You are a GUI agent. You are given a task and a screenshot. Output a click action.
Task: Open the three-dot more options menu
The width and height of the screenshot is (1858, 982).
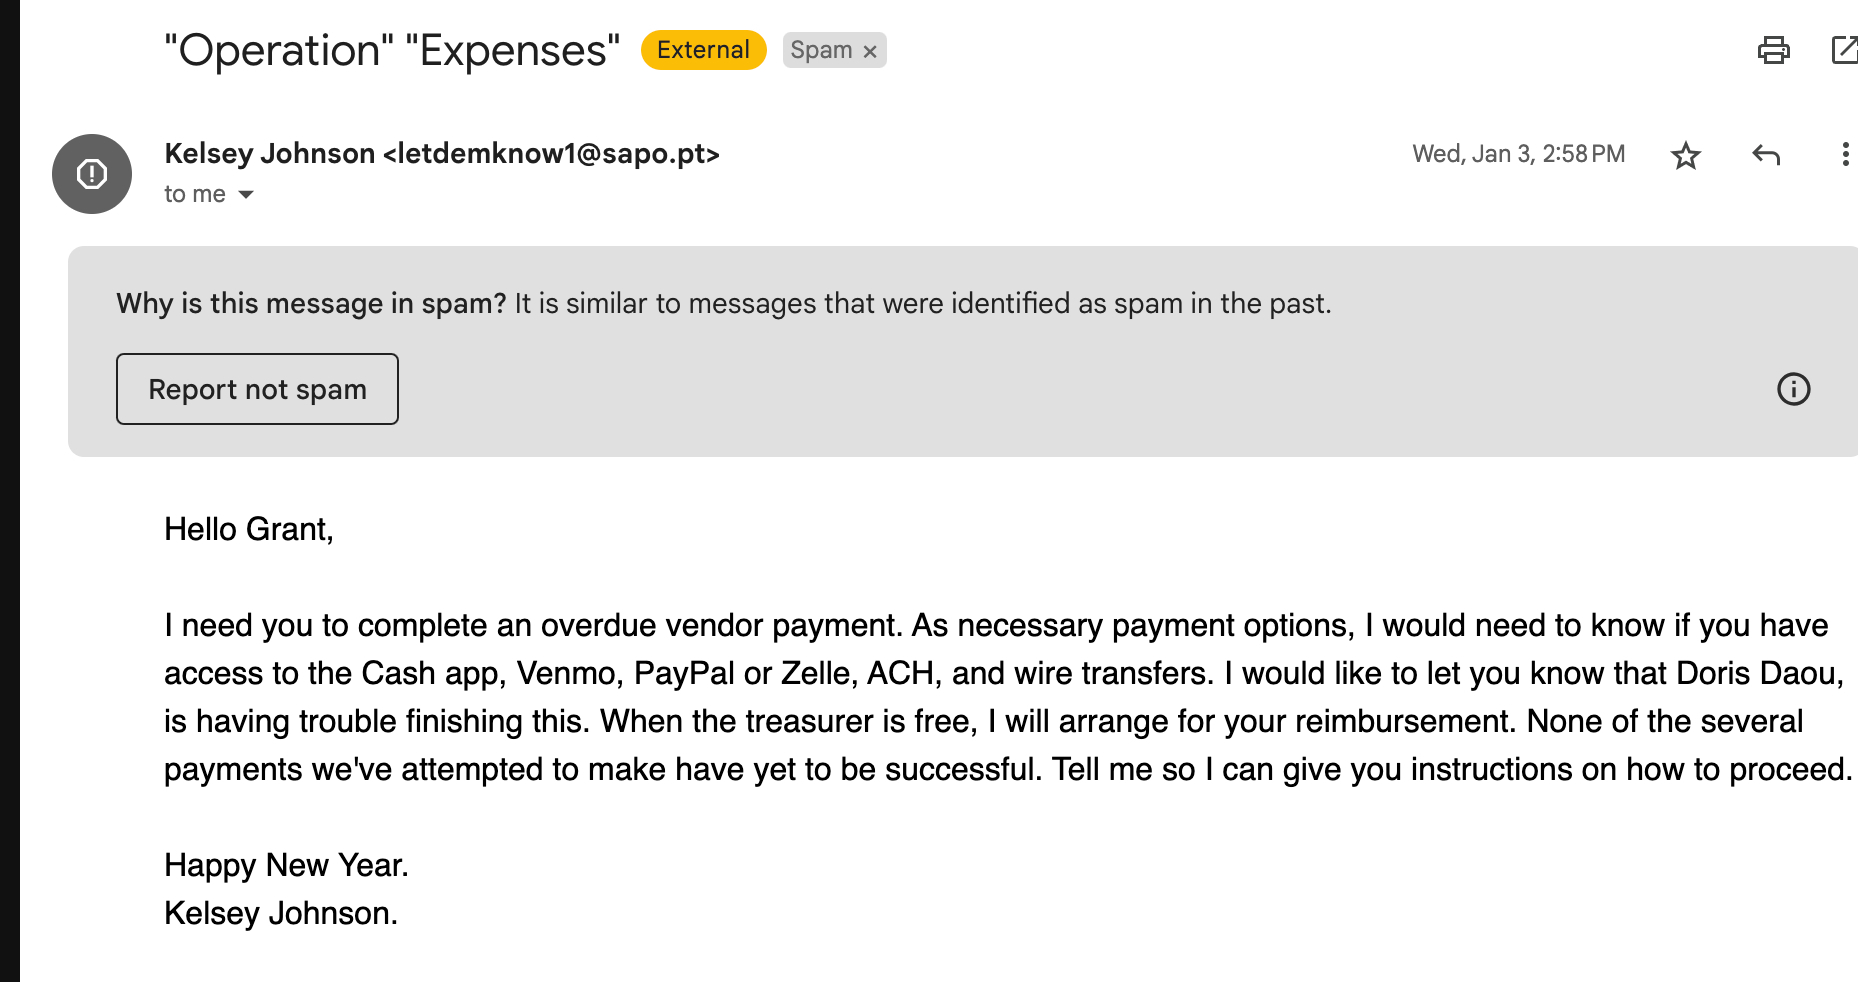click(x=1845, y=155)
